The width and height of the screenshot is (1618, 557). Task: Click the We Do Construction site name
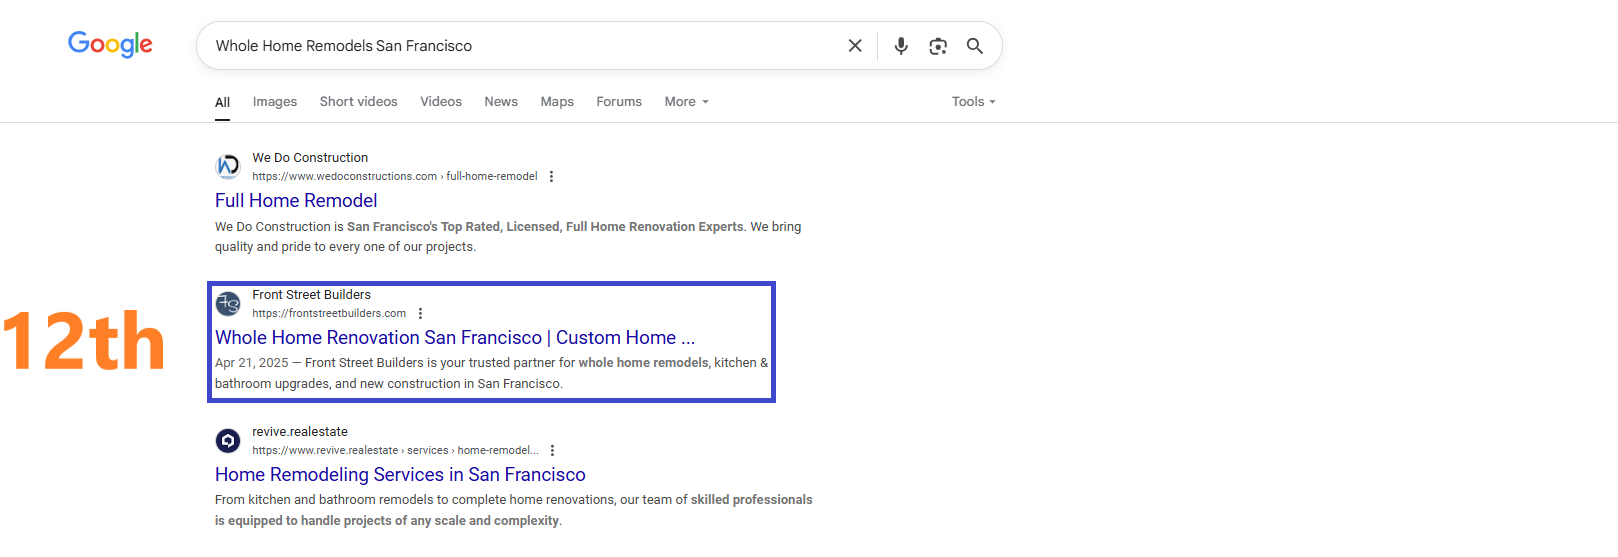(x=310, y=158)
